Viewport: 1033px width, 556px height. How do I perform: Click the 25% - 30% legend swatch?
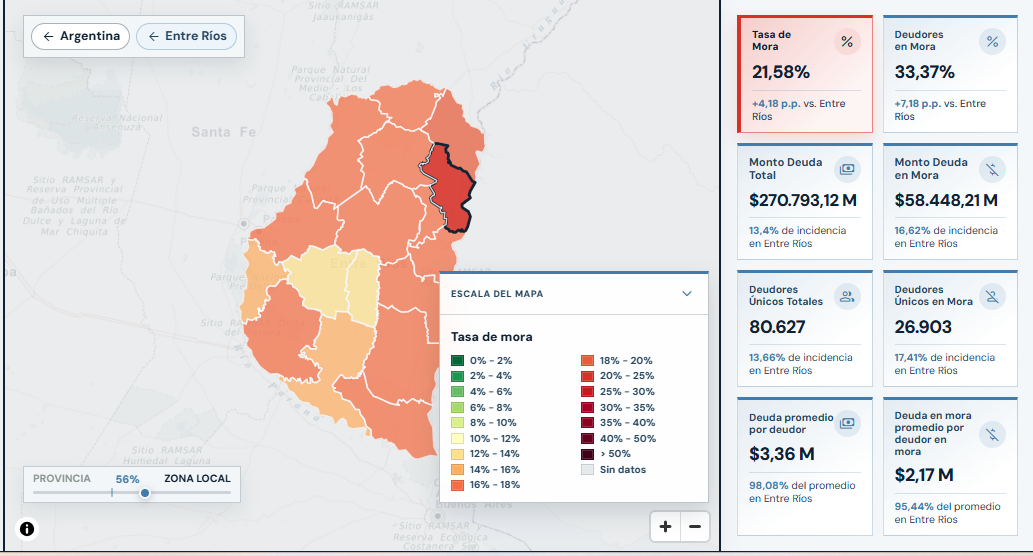tap(587, 391)
